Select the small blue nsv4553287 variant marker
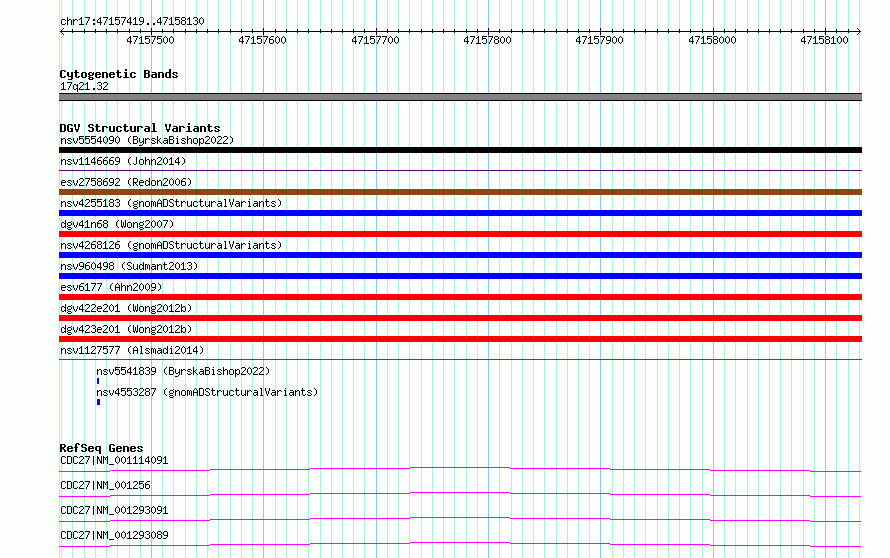The height and width of the screenshot is (558, 890). [x=98, y=402]
